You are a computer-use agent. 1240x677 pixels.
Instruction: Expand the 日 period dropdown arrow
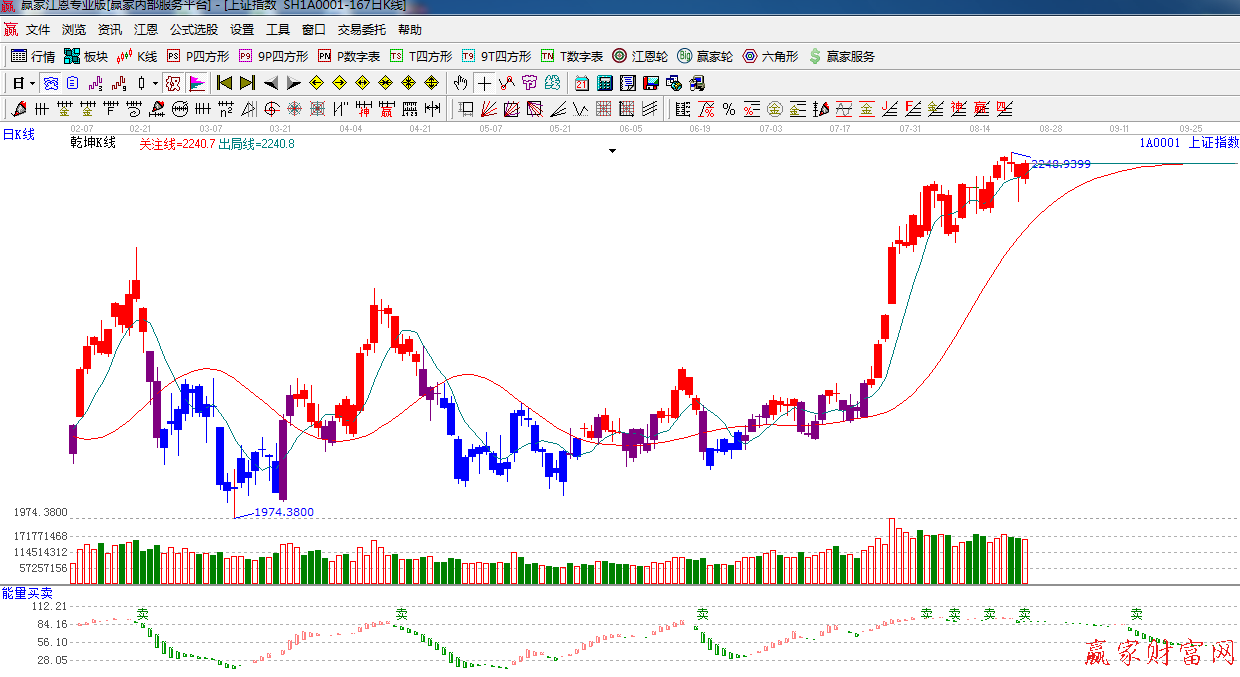tap(32, 83)
